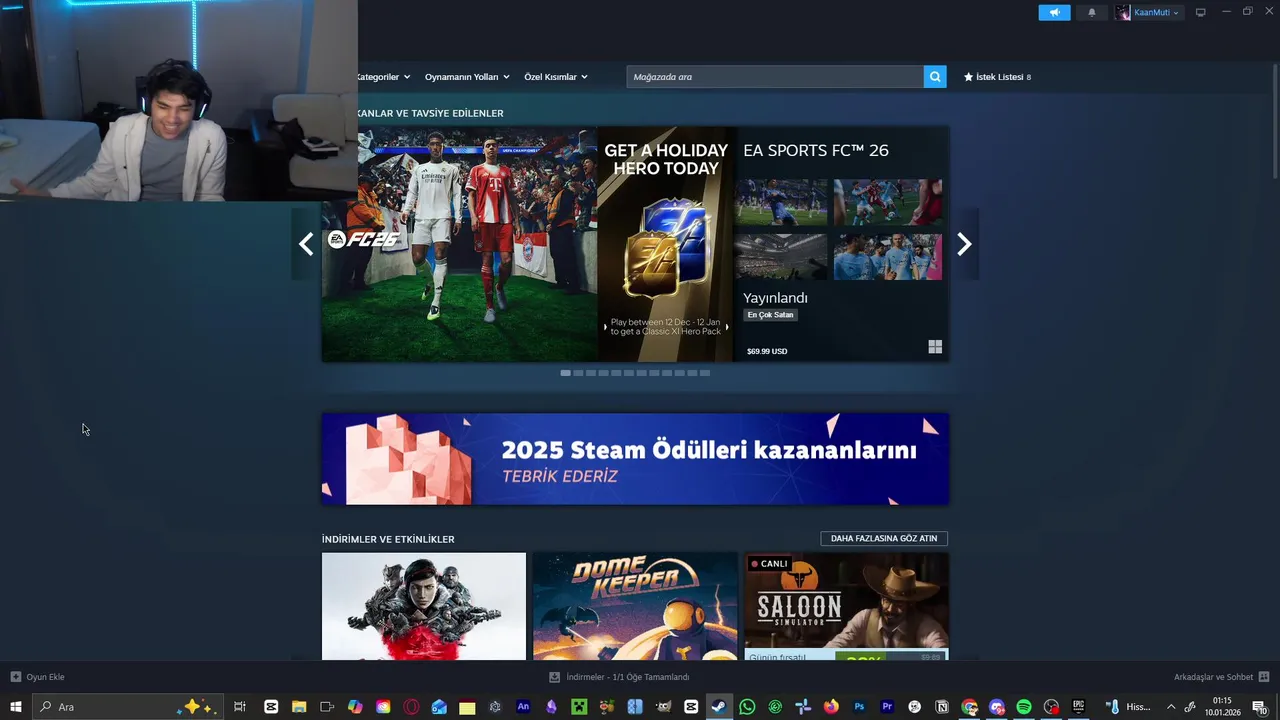Screen dimensions: 1280x720
Task: Open Outlook mail taskbar icon
Action: [x=439, y=707]
